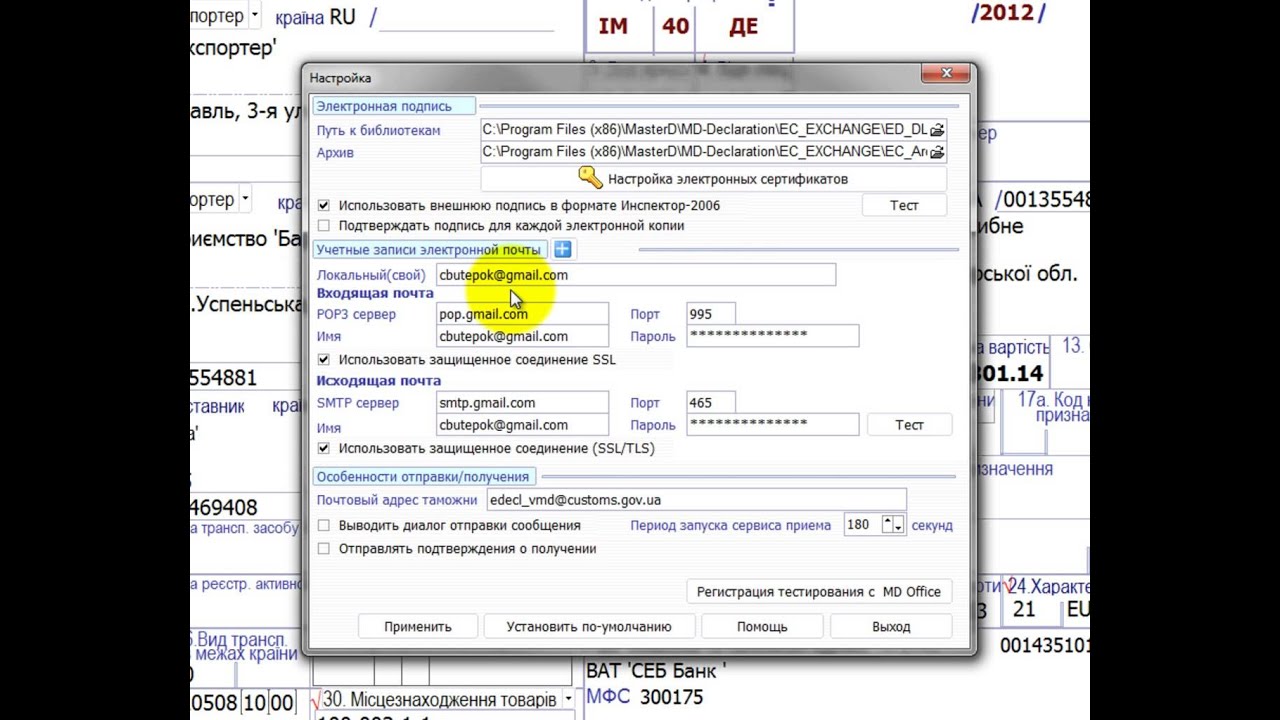Viewport: 1280px width, 720px height.
Task: Edit outgoing mail Имя field
Action: (x=522, y=425)
